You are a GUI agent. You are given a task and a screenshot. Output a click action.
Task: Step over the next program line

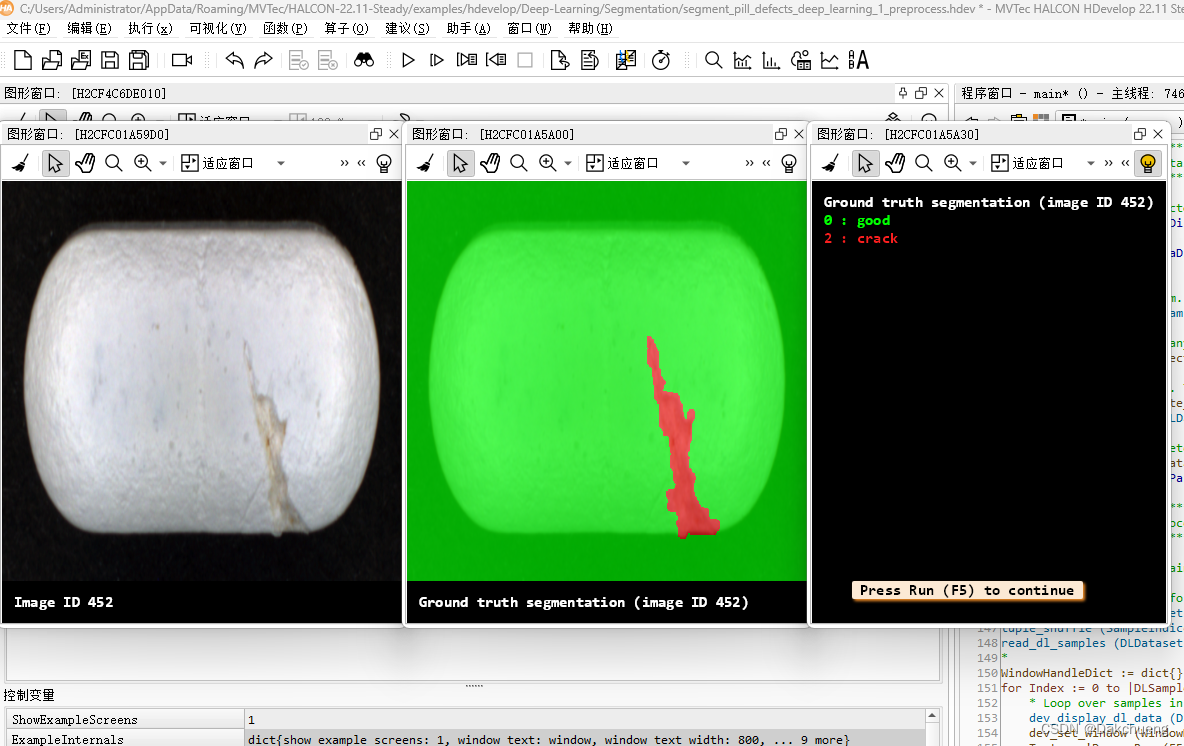(x=467, y=60)
